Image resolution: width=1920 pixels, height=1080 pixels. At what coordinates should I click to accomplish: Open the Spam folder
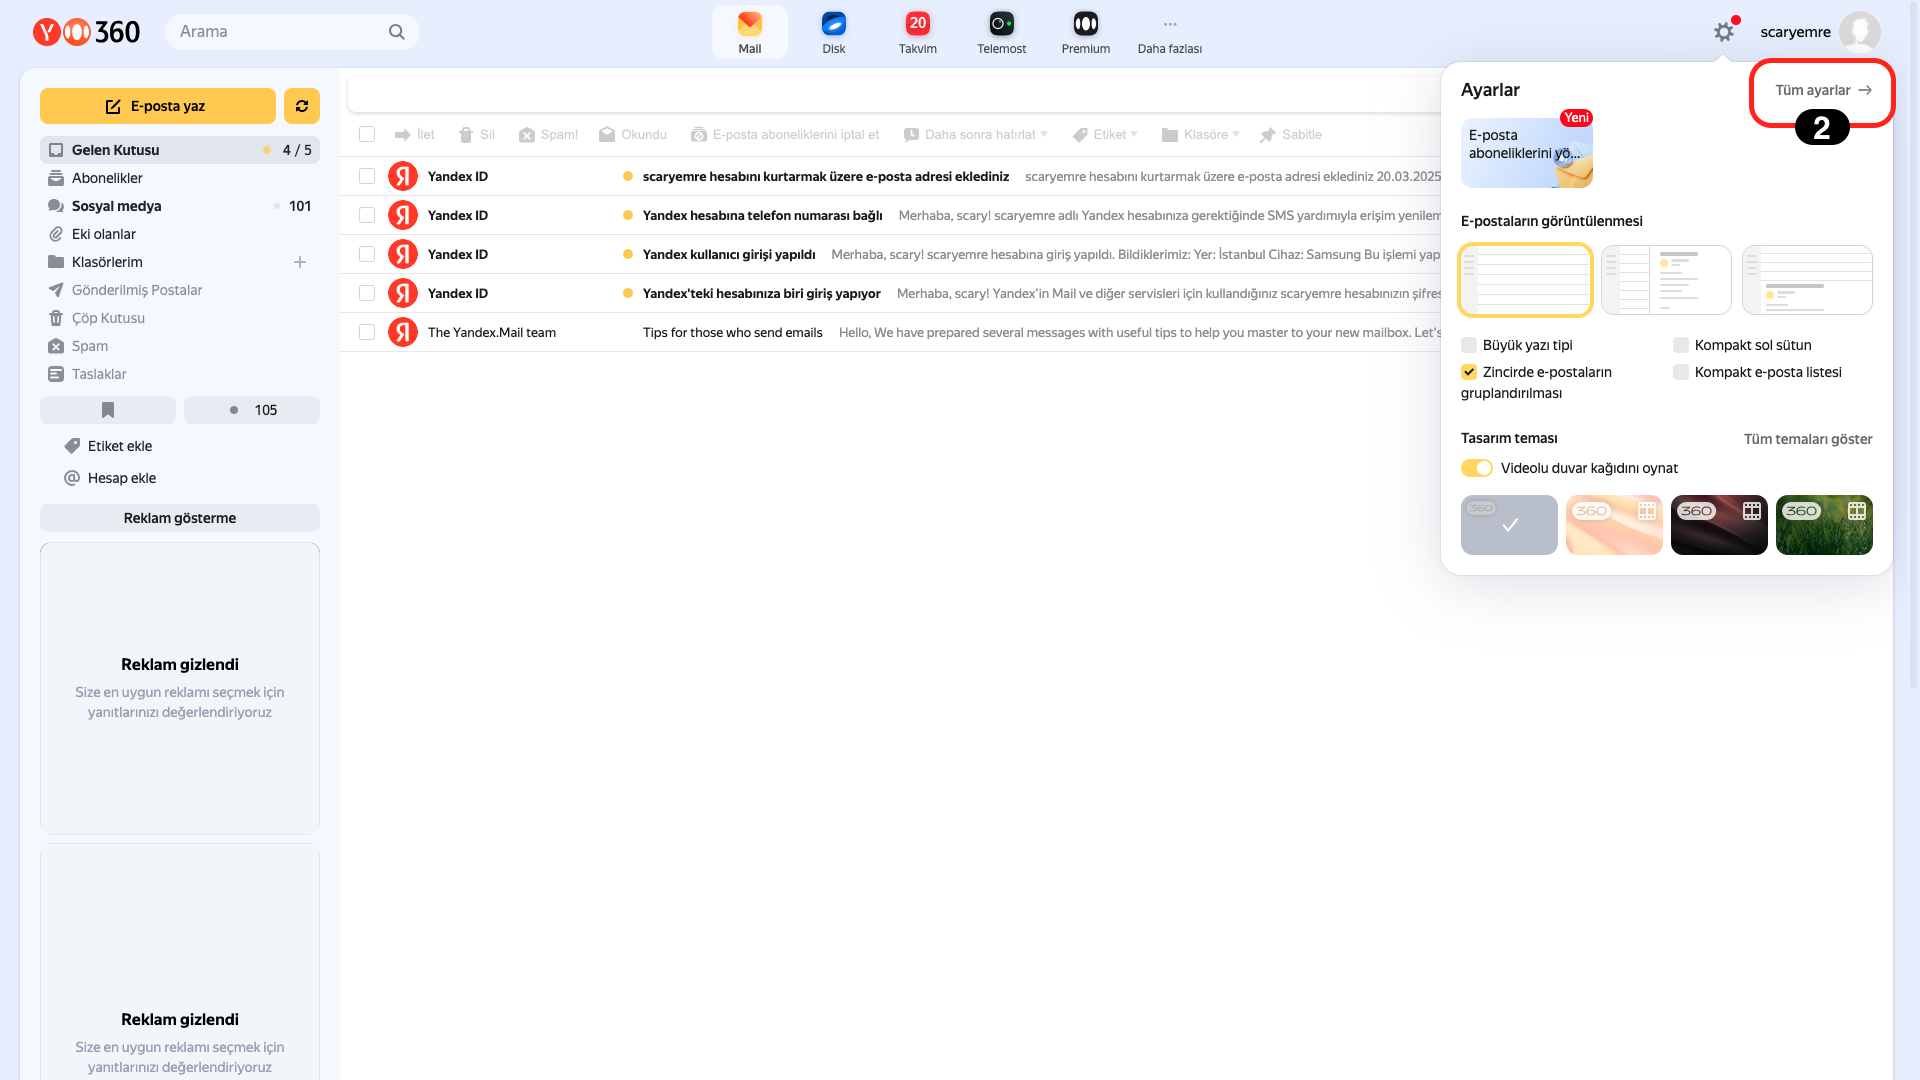tap(180, 346)
